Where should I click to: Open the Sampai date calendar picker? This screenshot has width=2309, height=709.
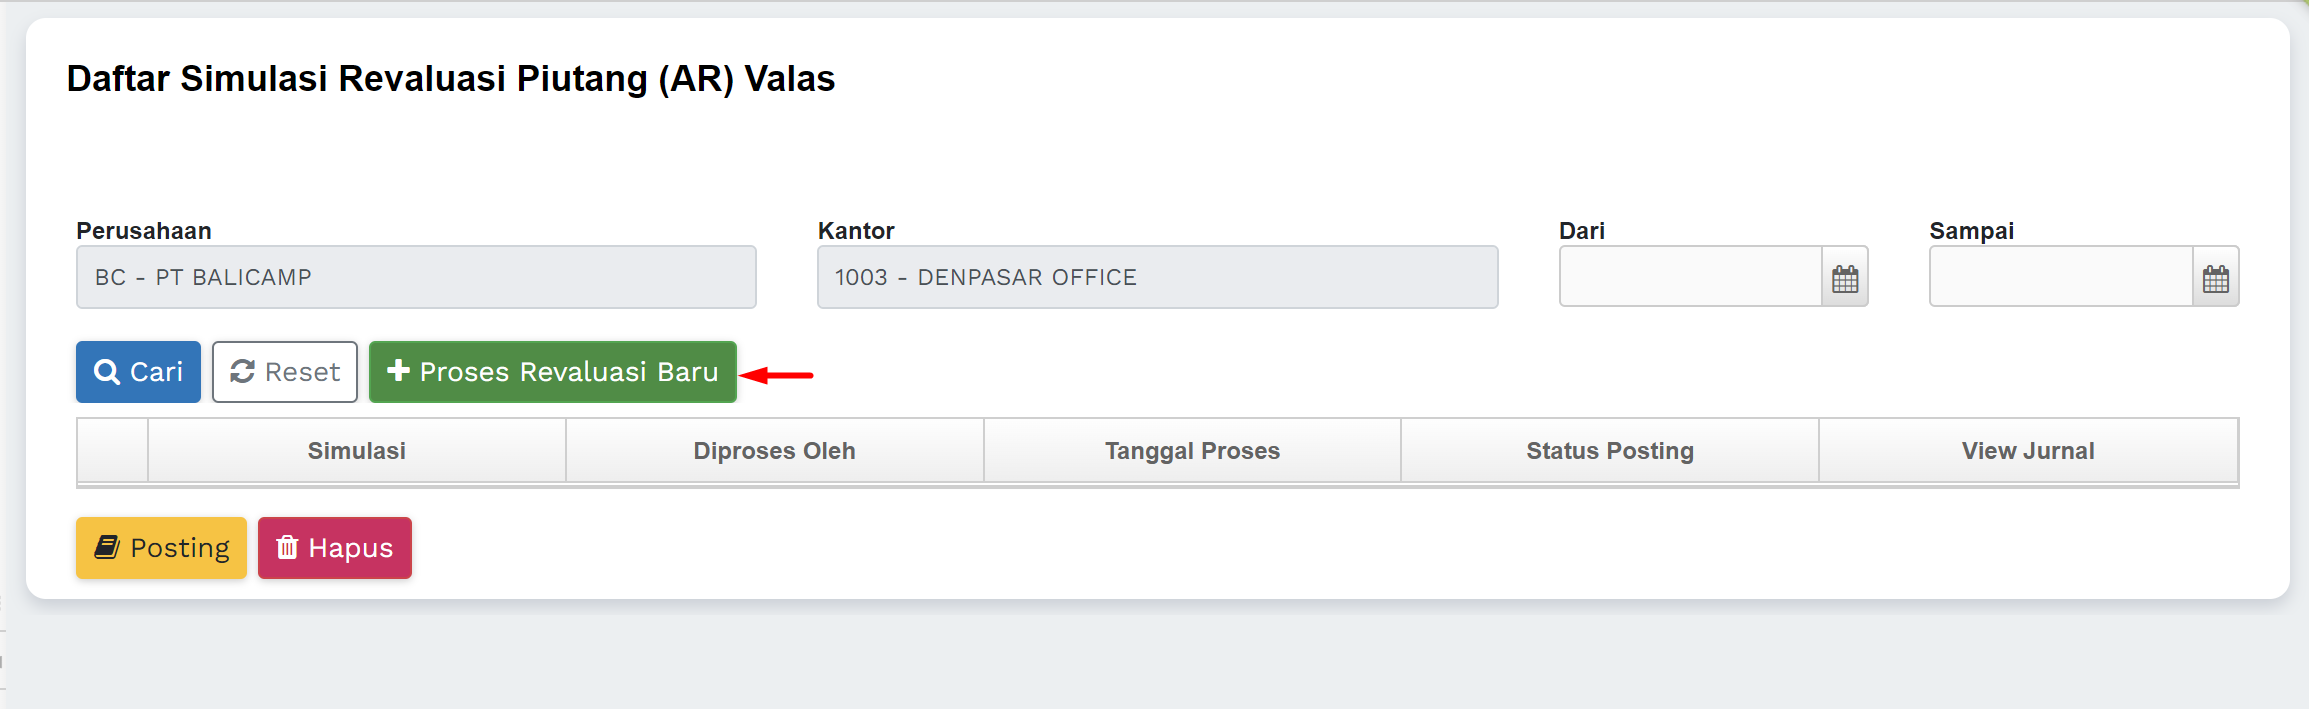tap(2215, 278)
